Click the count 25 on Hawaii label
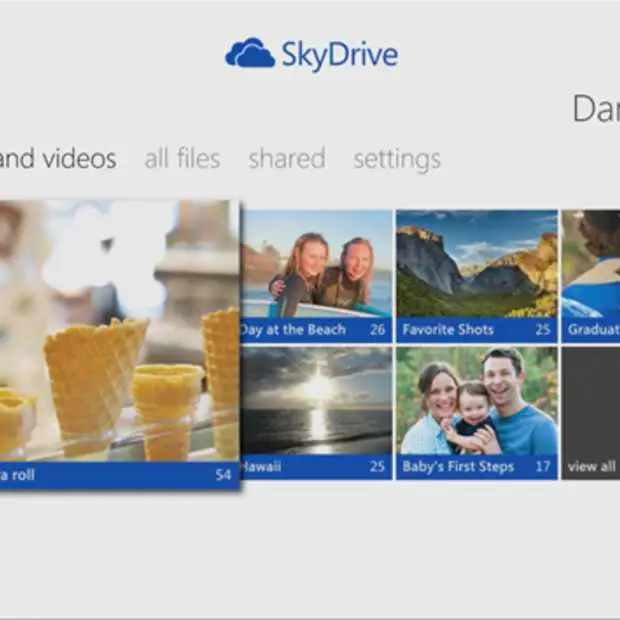Image resolution: width=620 pixels, height=620 pixels. [x=377, y=467]
